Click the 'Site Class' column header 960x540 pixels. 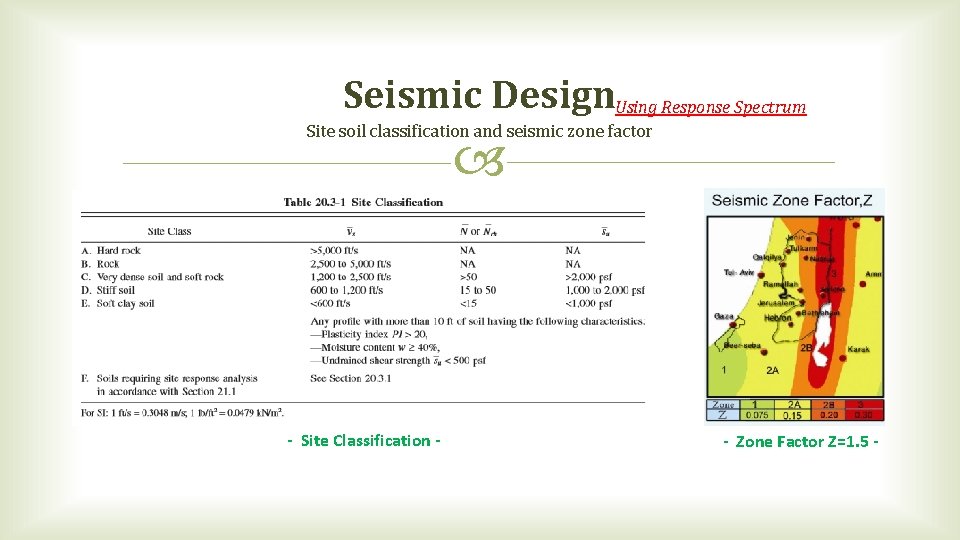pos(170,231)
